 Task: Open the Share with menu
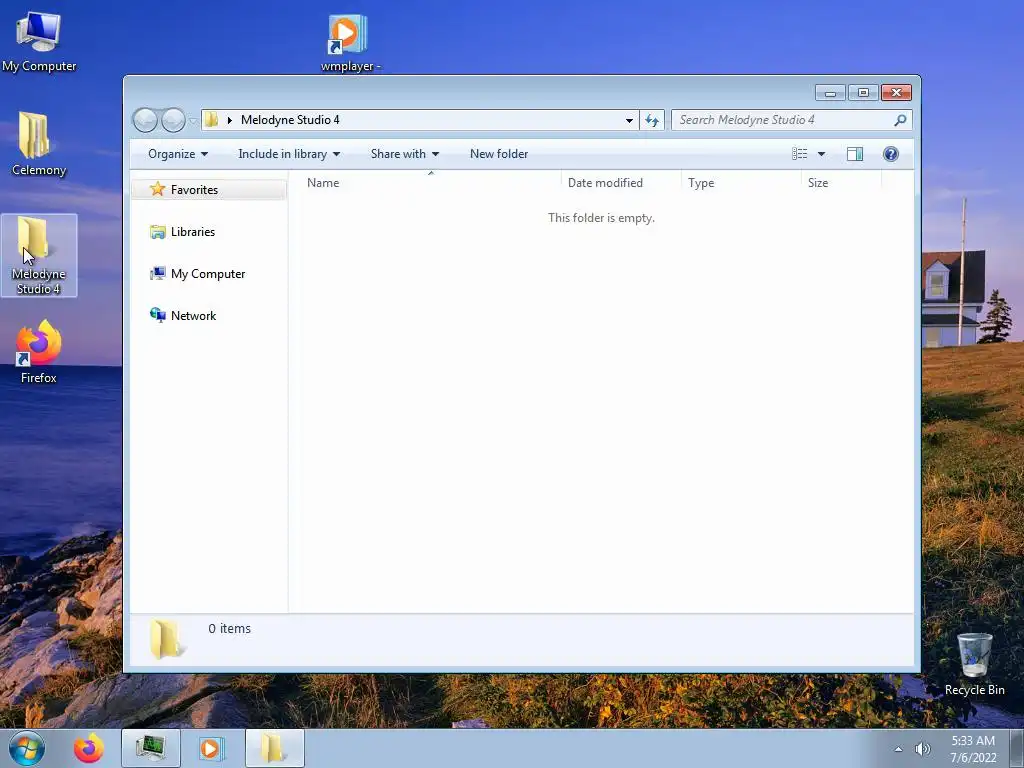coord(404,154)
